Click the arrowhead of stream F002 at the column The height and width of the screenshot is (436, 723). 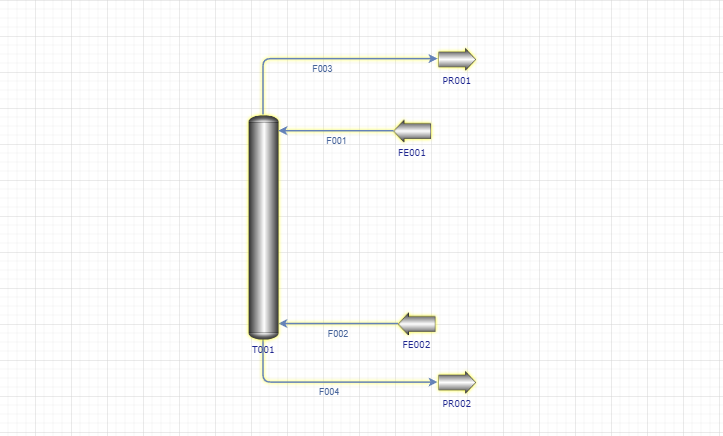pos(284,324)
